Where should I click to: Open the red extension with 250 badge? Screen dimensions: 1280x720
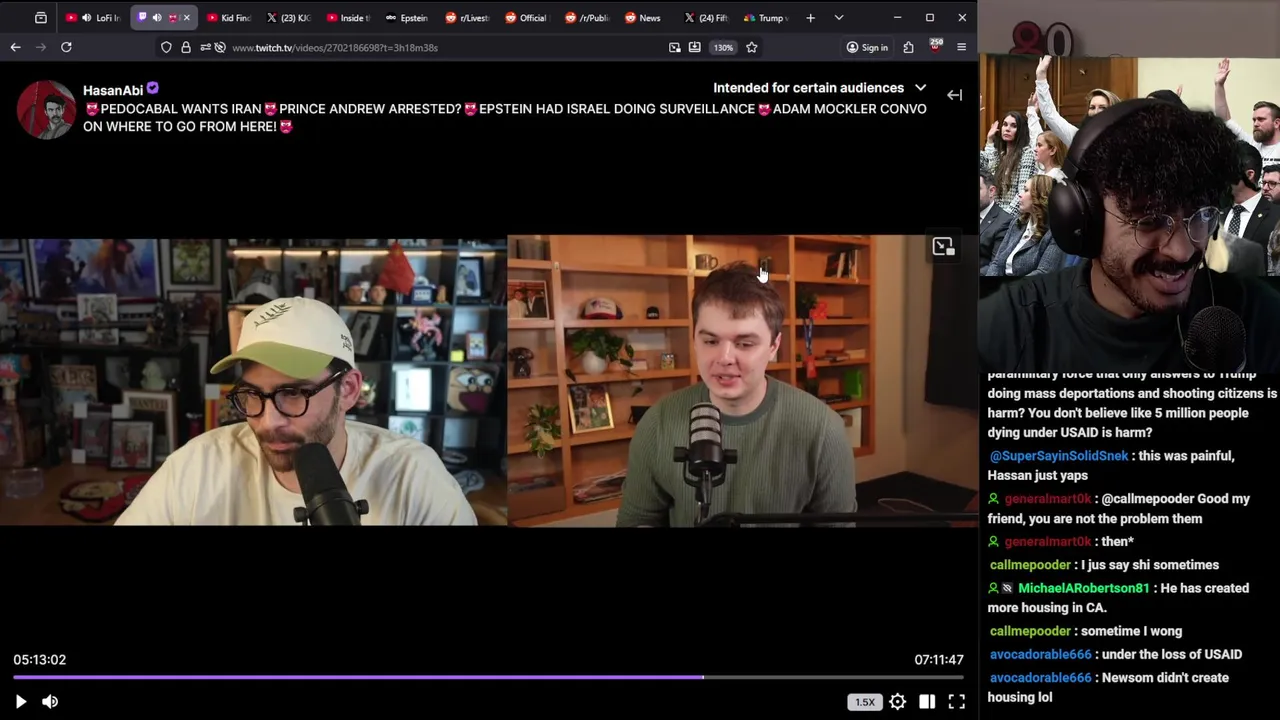click(936, 46)
